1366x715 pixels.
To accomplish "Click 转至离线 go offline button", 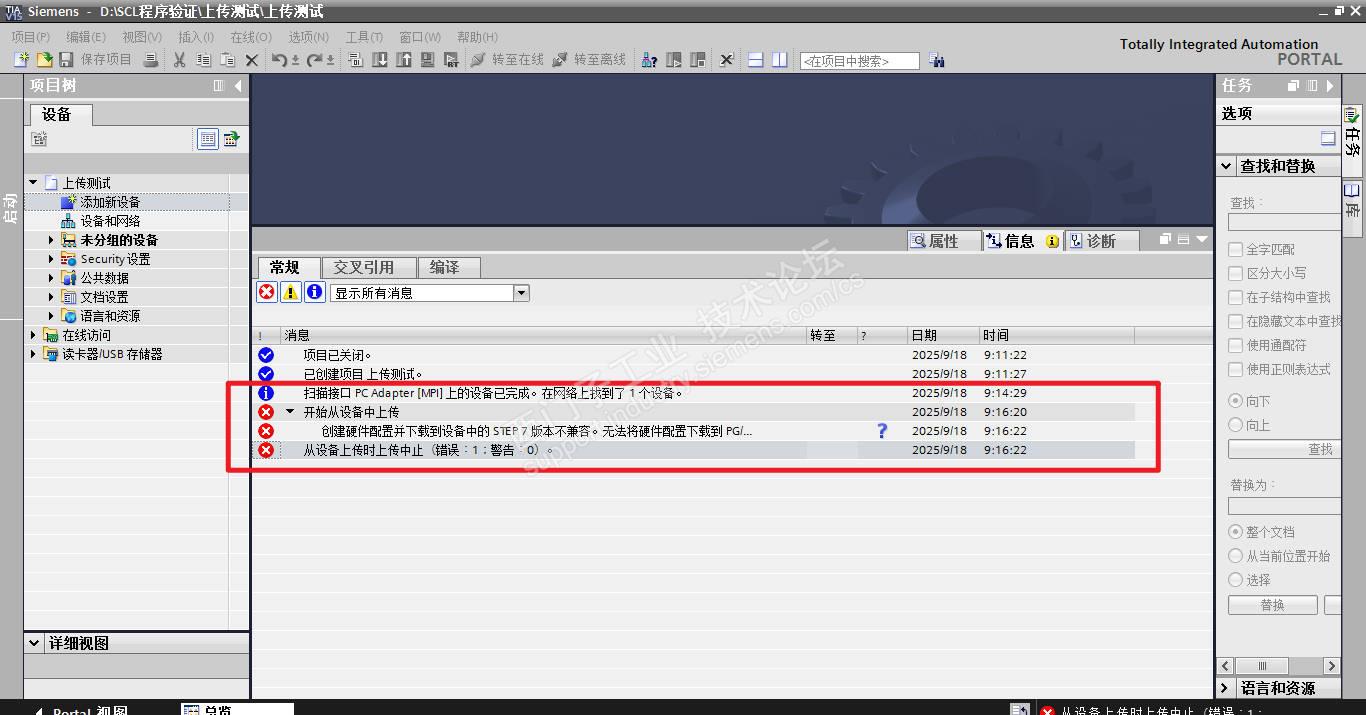I will coord(590,60).
